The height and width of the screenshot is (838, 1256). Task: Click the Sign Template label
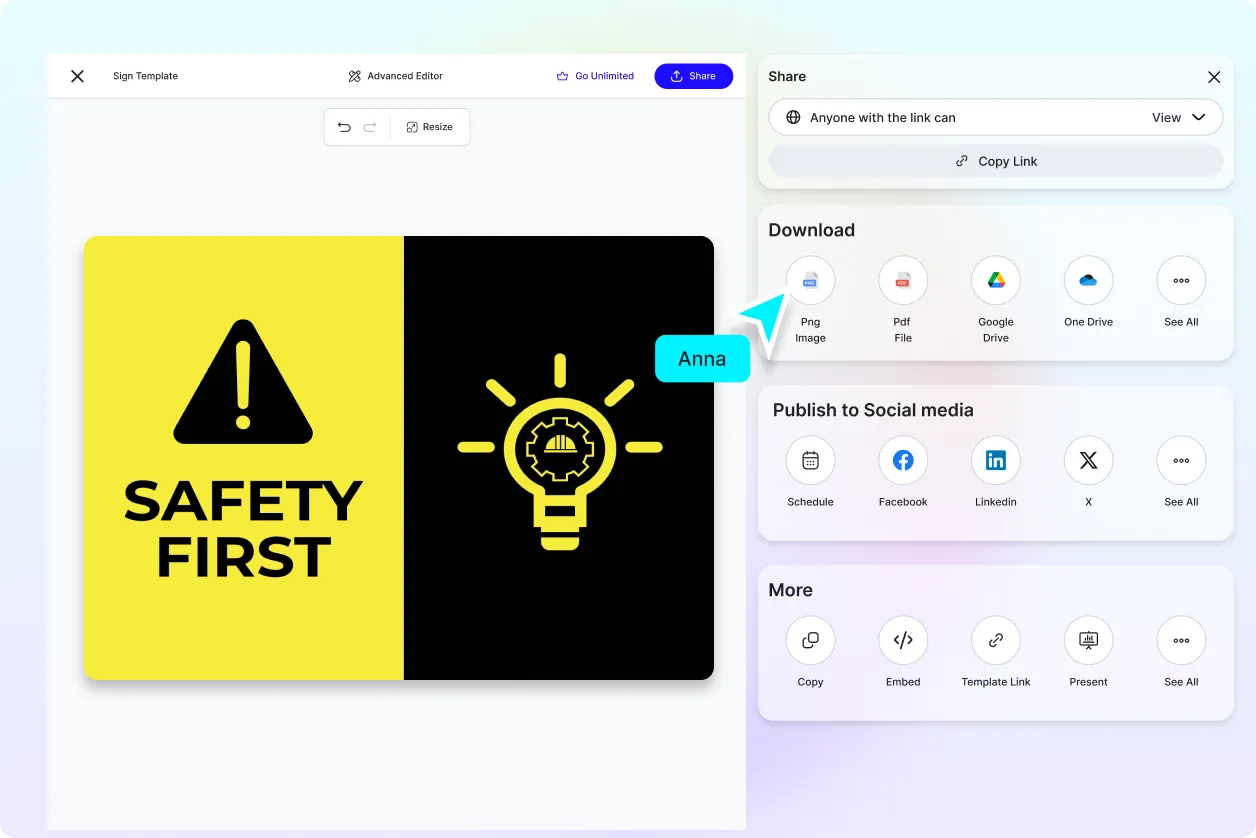(145, 76)
